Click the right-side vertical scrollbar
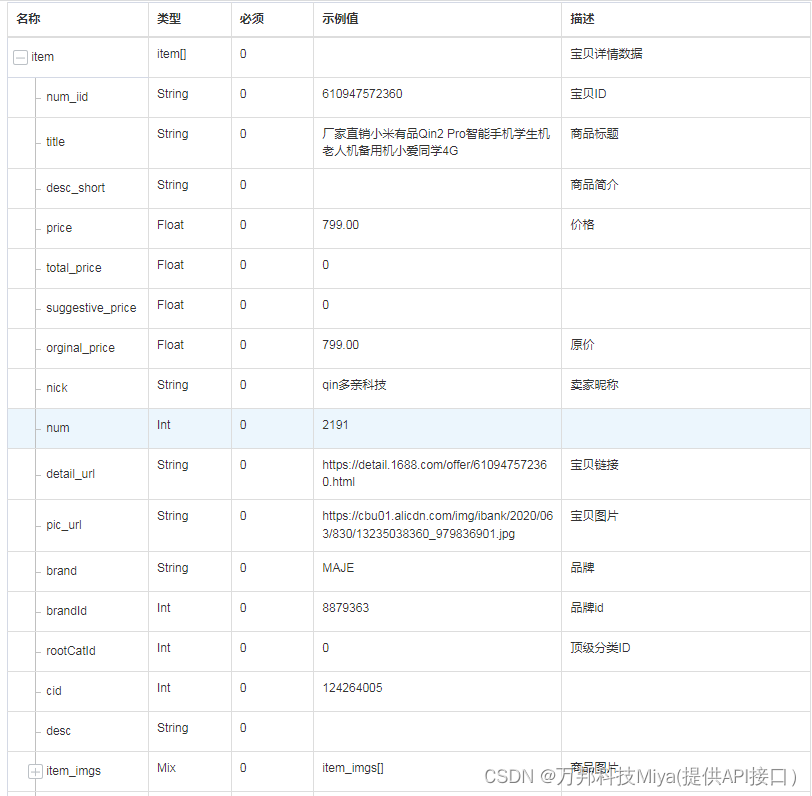Viewport: 812px width, 796px height. pos(807,400)
